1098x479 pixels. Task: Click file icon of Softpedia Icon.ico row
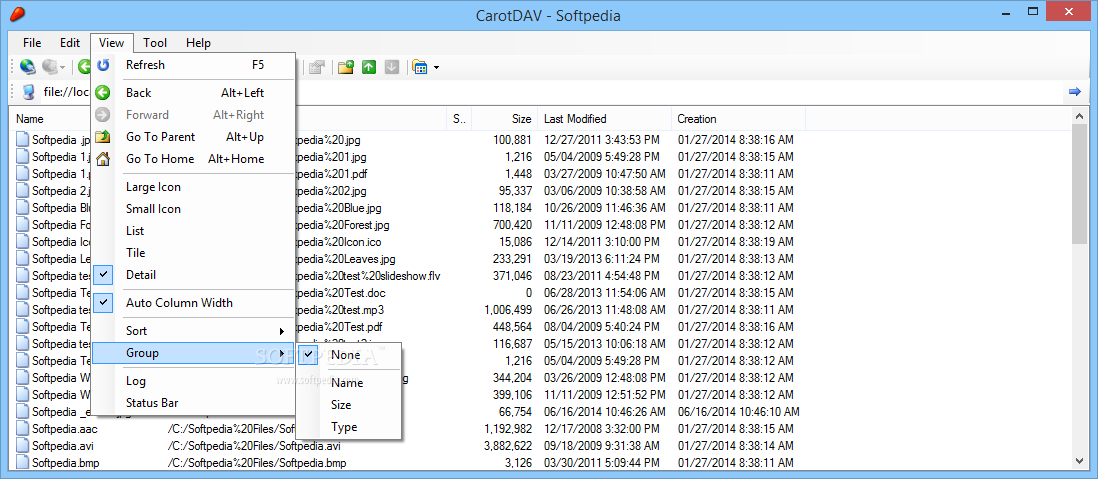[x=22, y=241]
